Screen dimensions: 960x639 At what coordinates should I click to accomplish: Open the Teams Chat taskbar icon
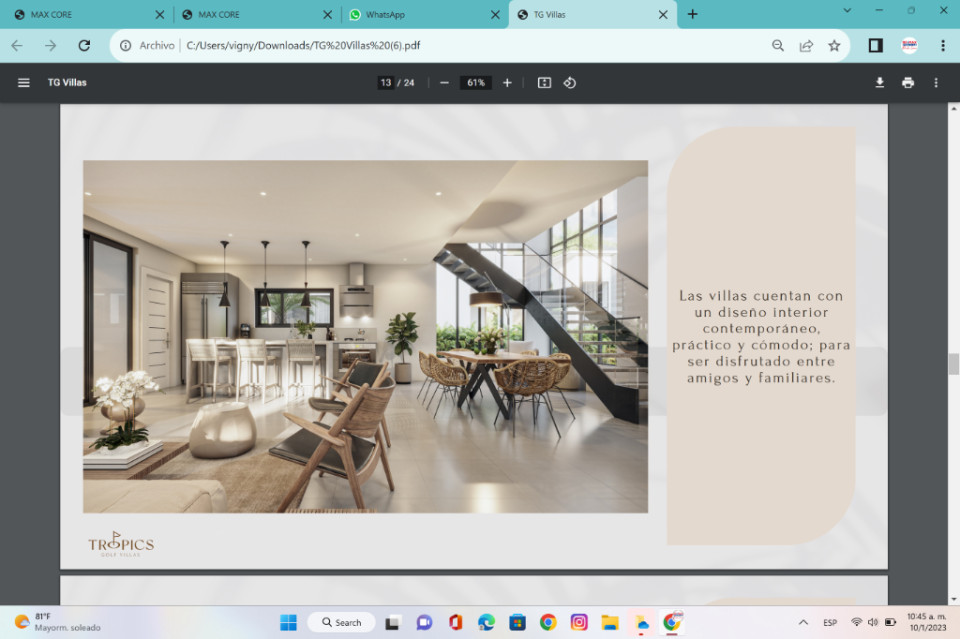[424, 622]
